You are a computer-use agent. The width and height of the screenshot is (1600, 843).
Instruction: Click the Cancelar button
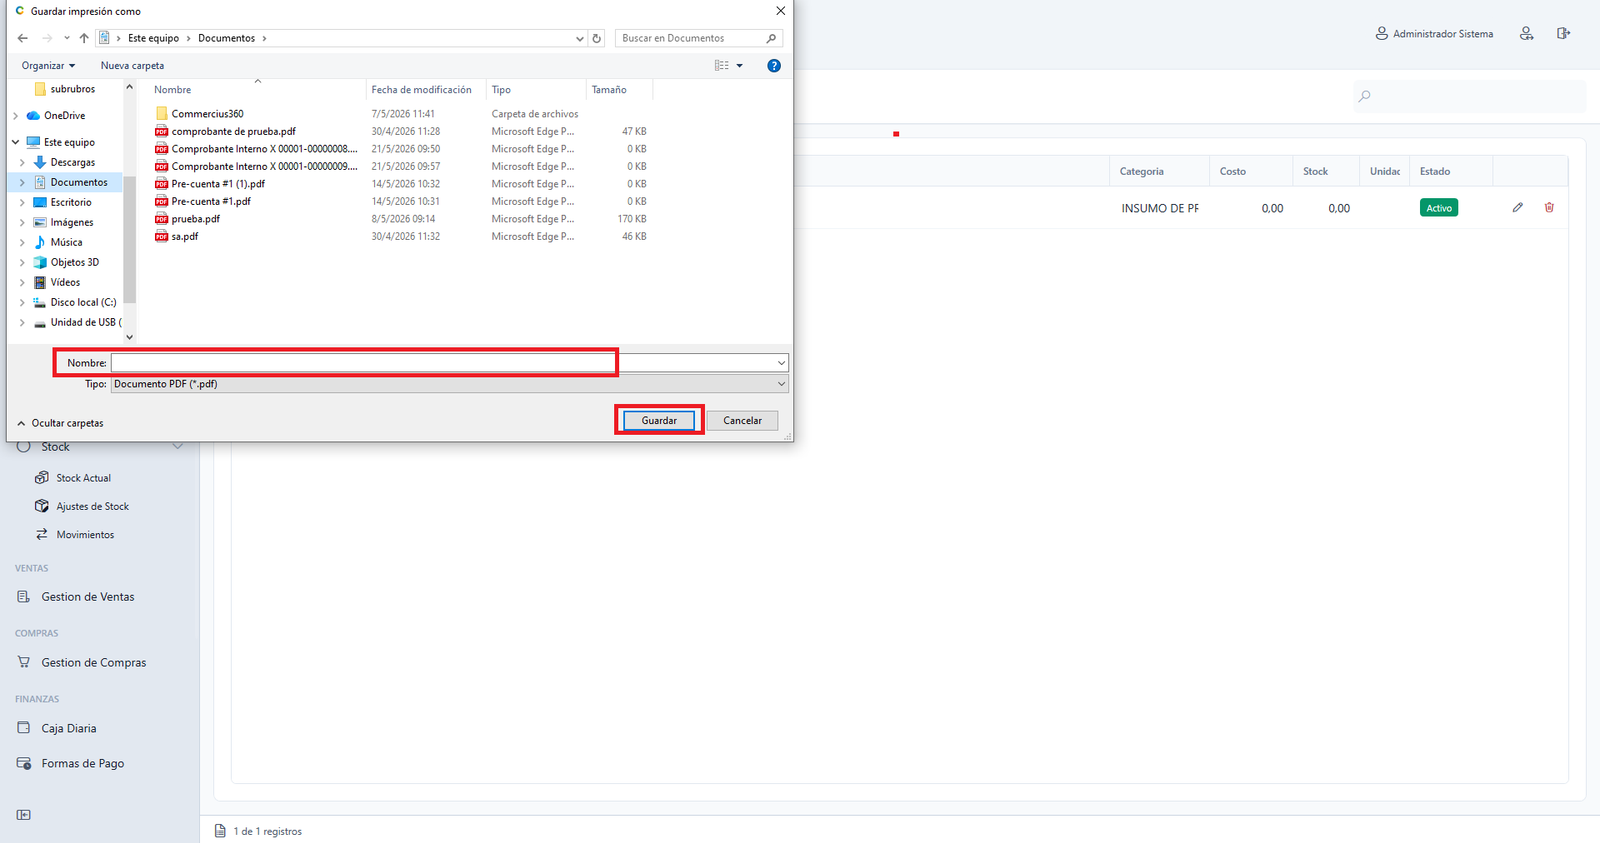pyautogui.click(x=743, y=420)
